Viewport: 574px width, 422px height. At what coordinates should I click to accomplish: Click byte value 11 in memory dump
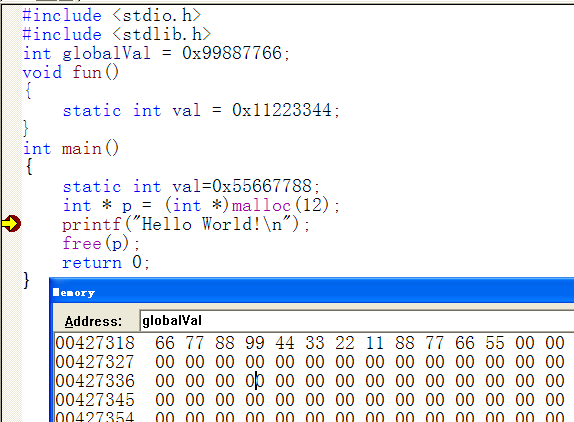[375, 343]
